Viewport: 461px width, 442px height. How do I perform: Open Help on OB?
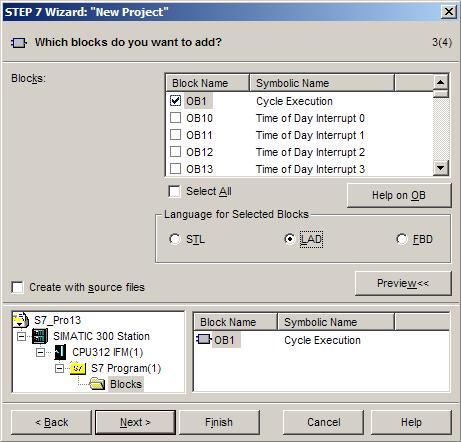point(399,195)
